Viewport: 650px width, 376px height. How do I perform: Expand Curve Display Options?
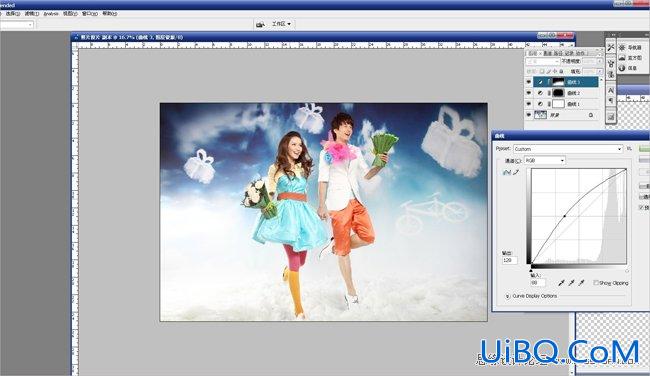[507, 296]
